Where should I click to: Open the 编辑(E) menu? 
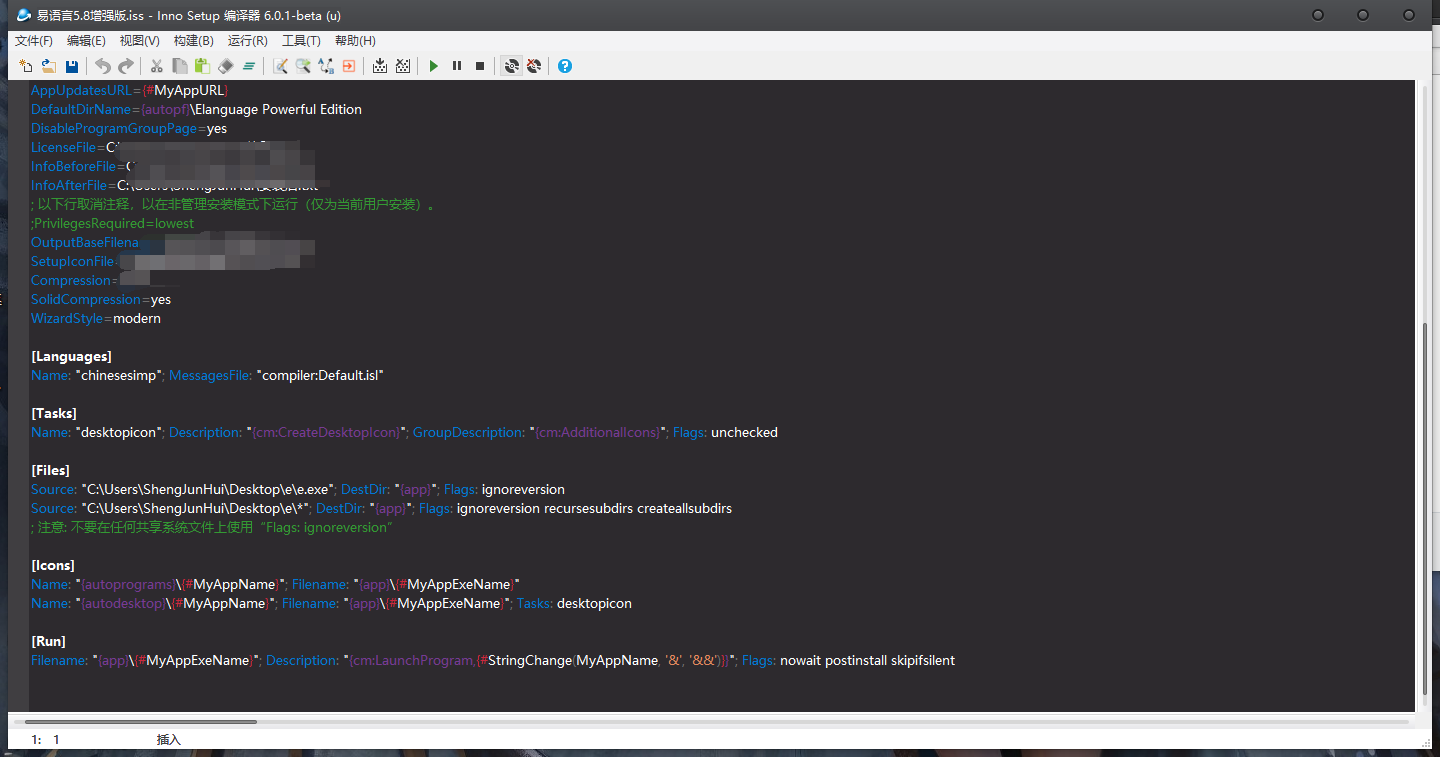click(x=86, y=41)
